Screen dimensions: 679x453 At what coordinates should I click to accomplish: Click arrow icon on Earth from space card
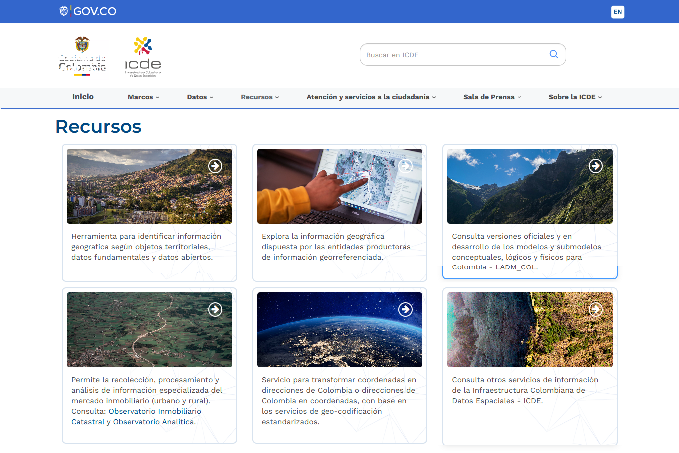point(405,309)
